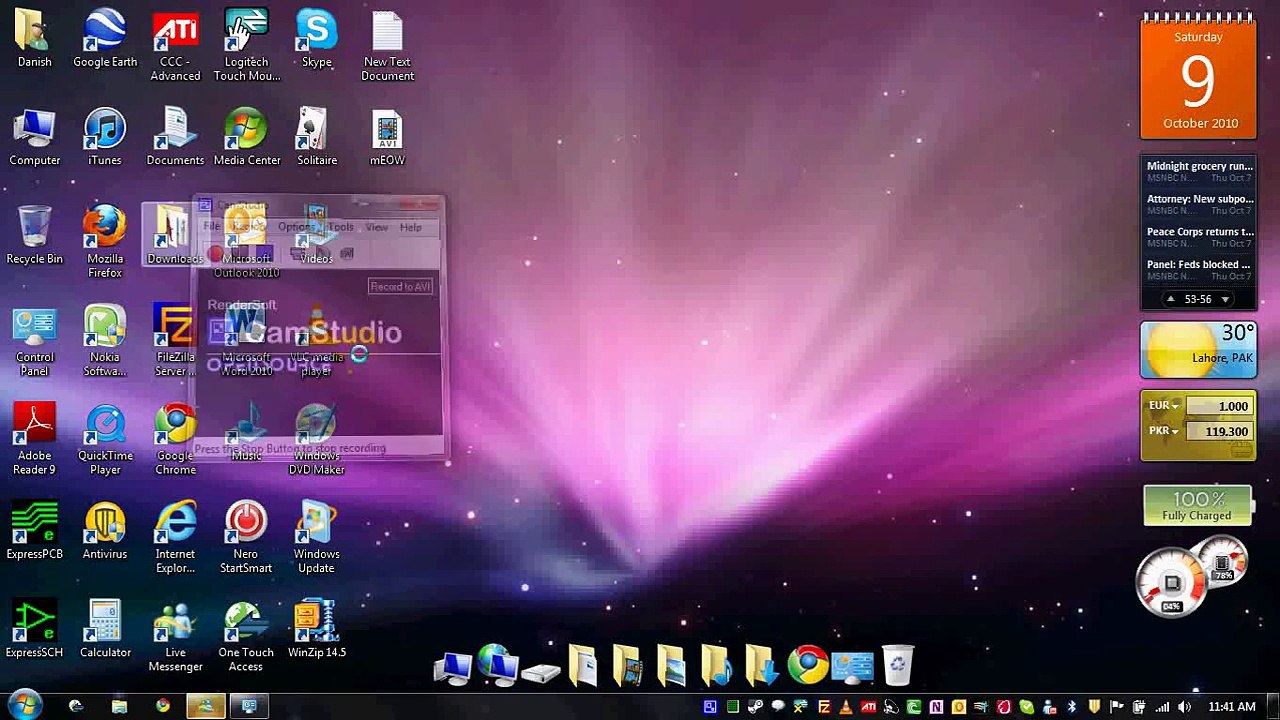Viewport: 1280px width, 720px height.
Task: Launch the Antivirus desktop shortcut
Action: click(105, 532)
